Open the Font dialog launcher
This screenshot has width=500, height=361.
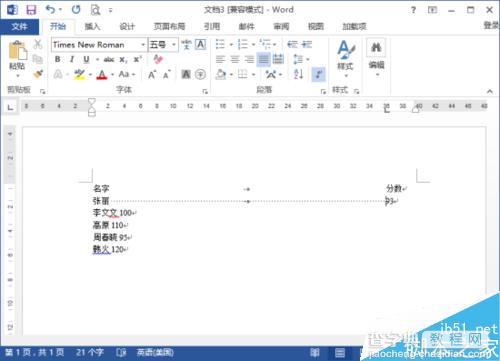(x=205, y=91)
